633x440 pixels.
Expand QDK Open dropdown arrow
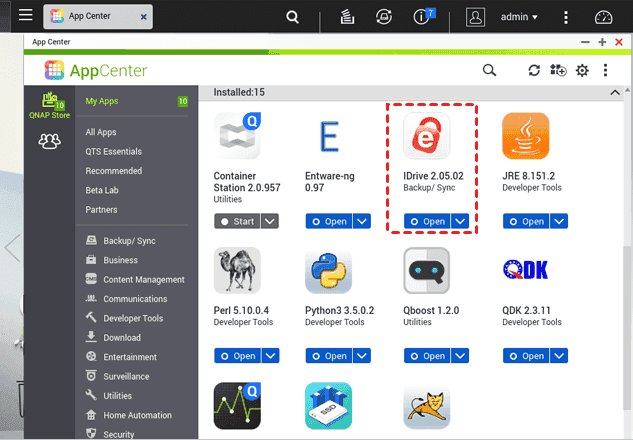click(x=559, y=356)
